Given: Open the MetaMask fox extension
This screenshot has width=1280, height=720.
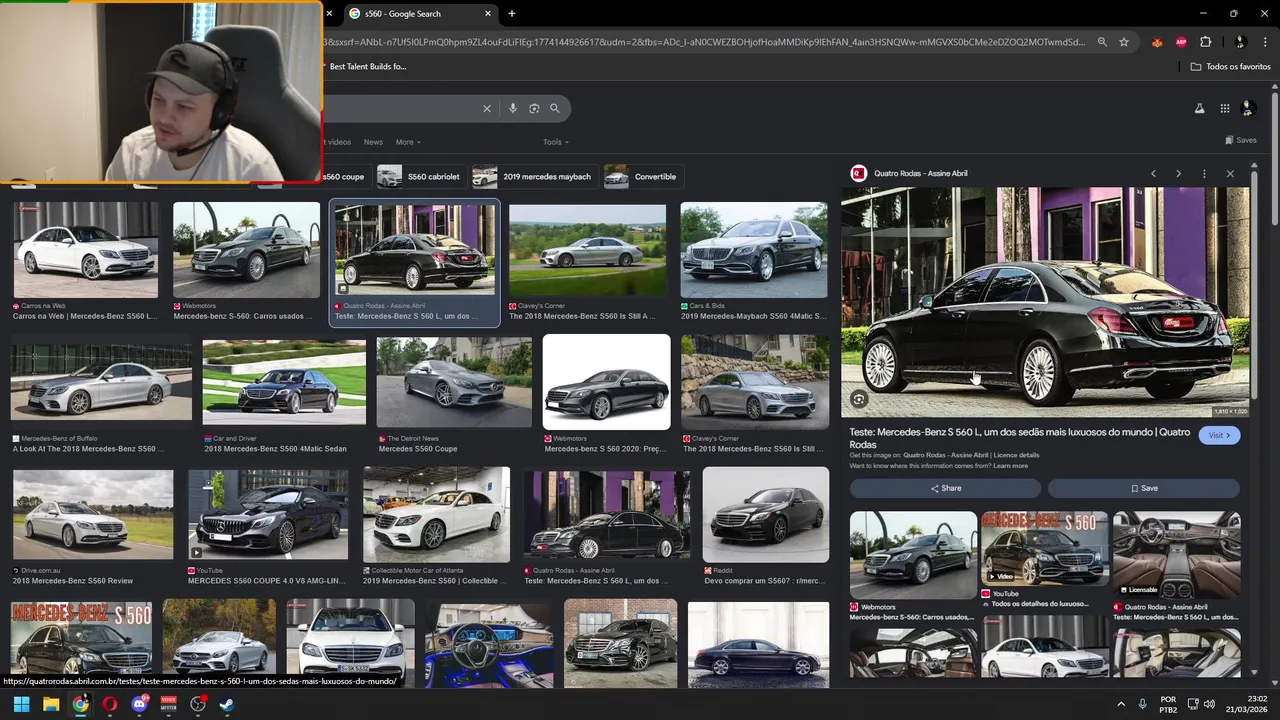Looking at the screenshot, I should click(x=1158, y=42).
